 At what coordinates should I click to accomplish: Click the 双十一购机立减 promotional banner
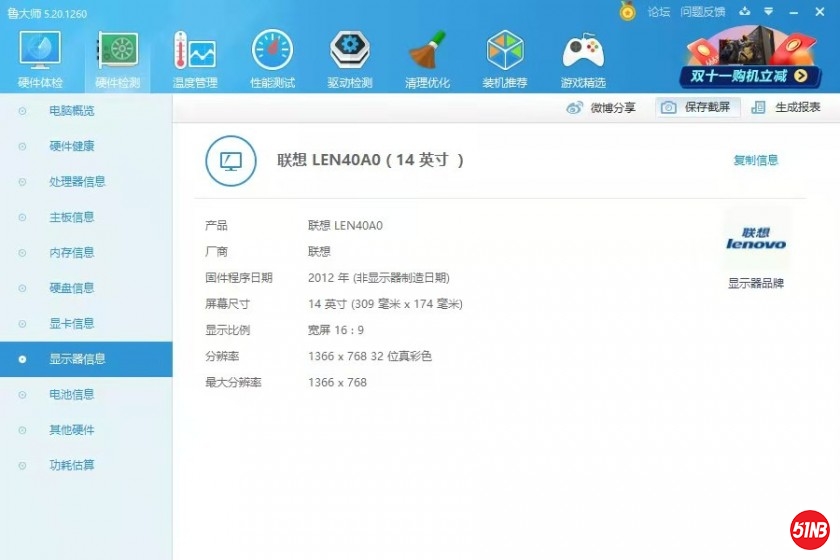click(751, 58)
